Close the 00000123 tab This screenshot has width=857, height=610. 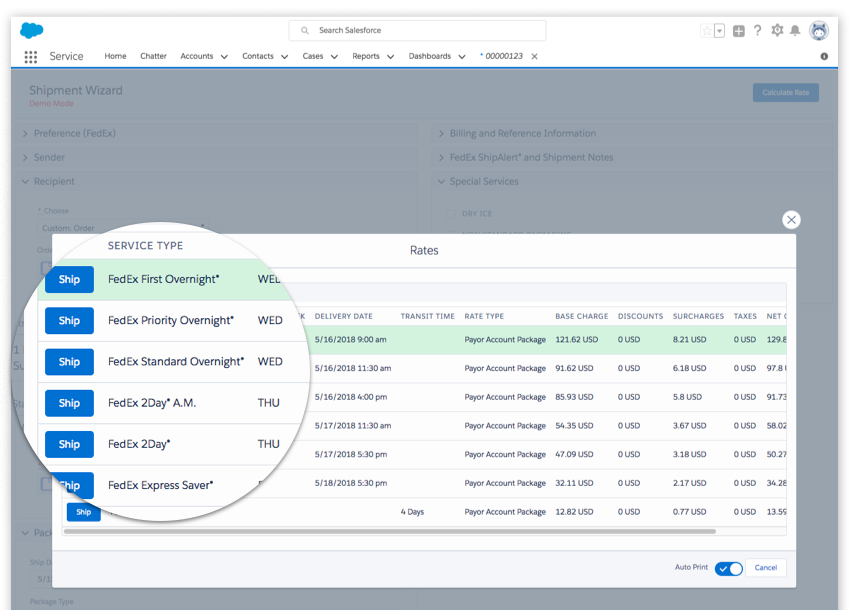click(535, 56)
